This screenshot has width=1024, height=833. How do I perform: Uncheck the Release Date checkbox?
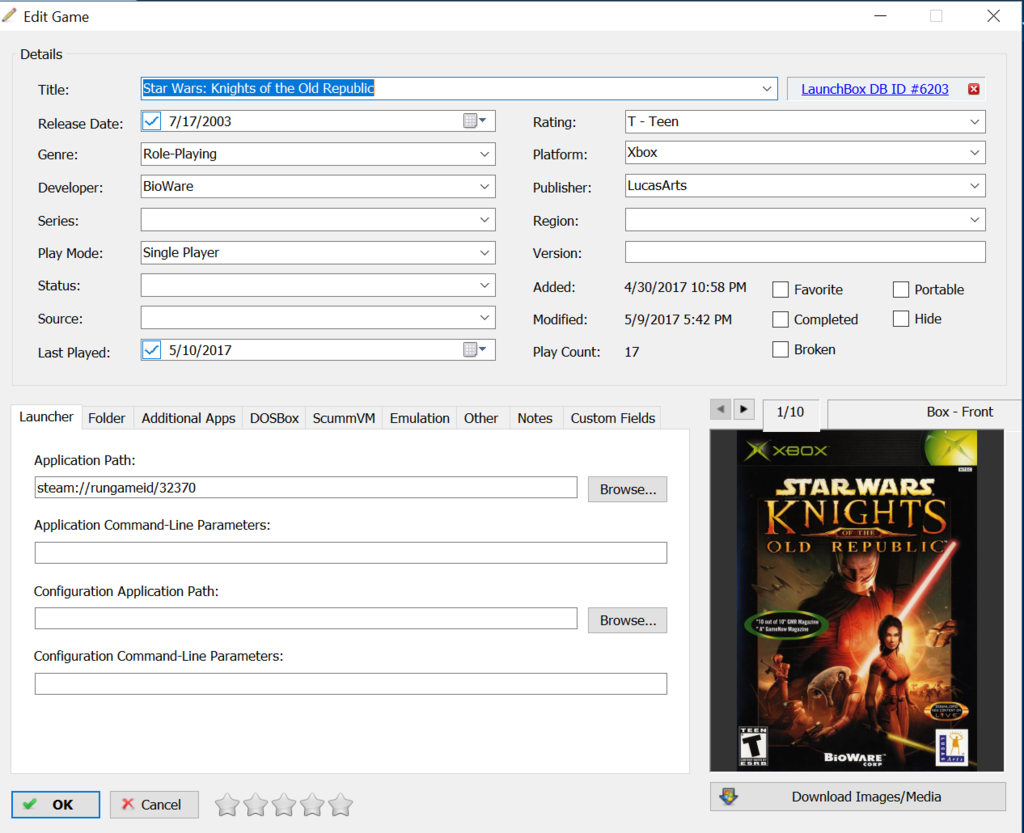tap(152, 121)
